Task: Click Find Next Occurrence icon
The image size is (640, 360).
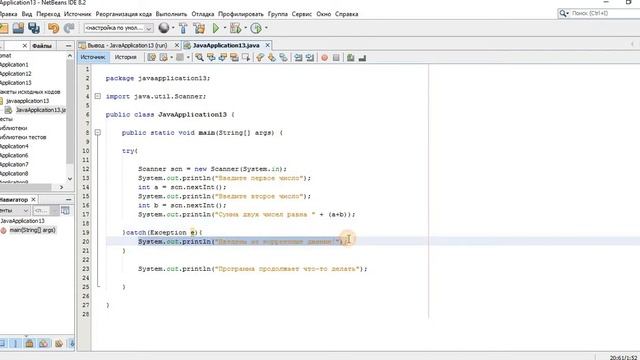Action: 222,58
